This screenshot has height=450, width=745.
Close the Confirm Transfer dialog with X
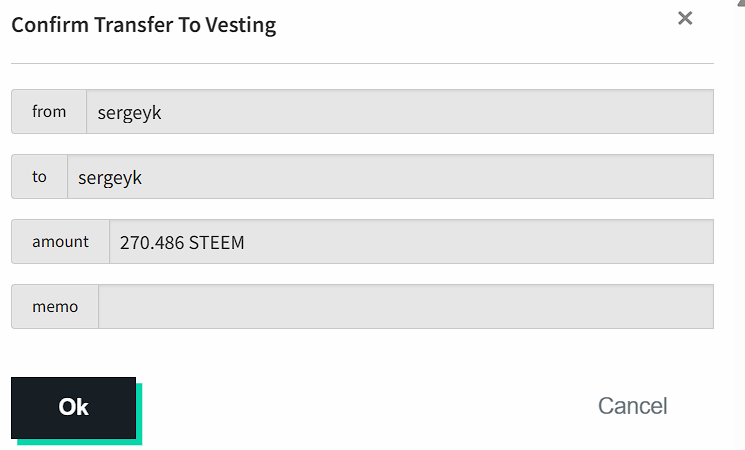tap(685, 18)
